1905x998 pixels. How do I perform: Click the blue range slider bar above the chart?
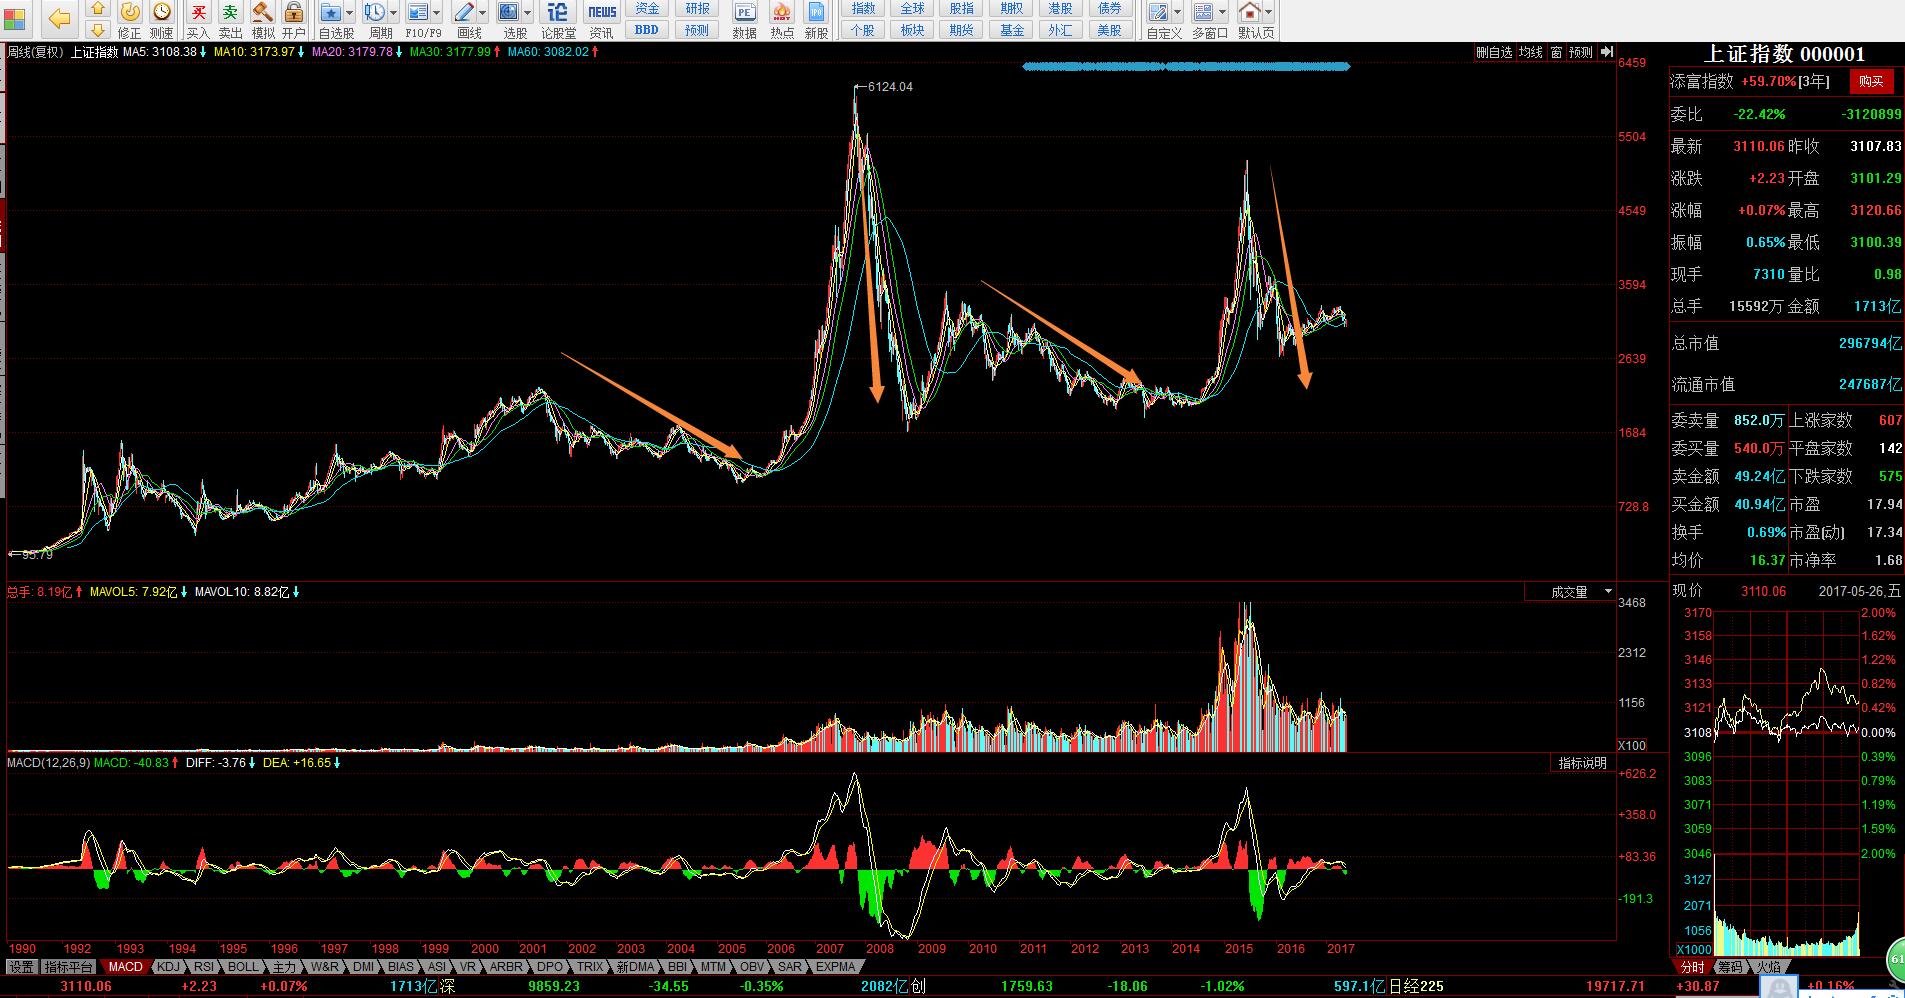point(1186,67)
